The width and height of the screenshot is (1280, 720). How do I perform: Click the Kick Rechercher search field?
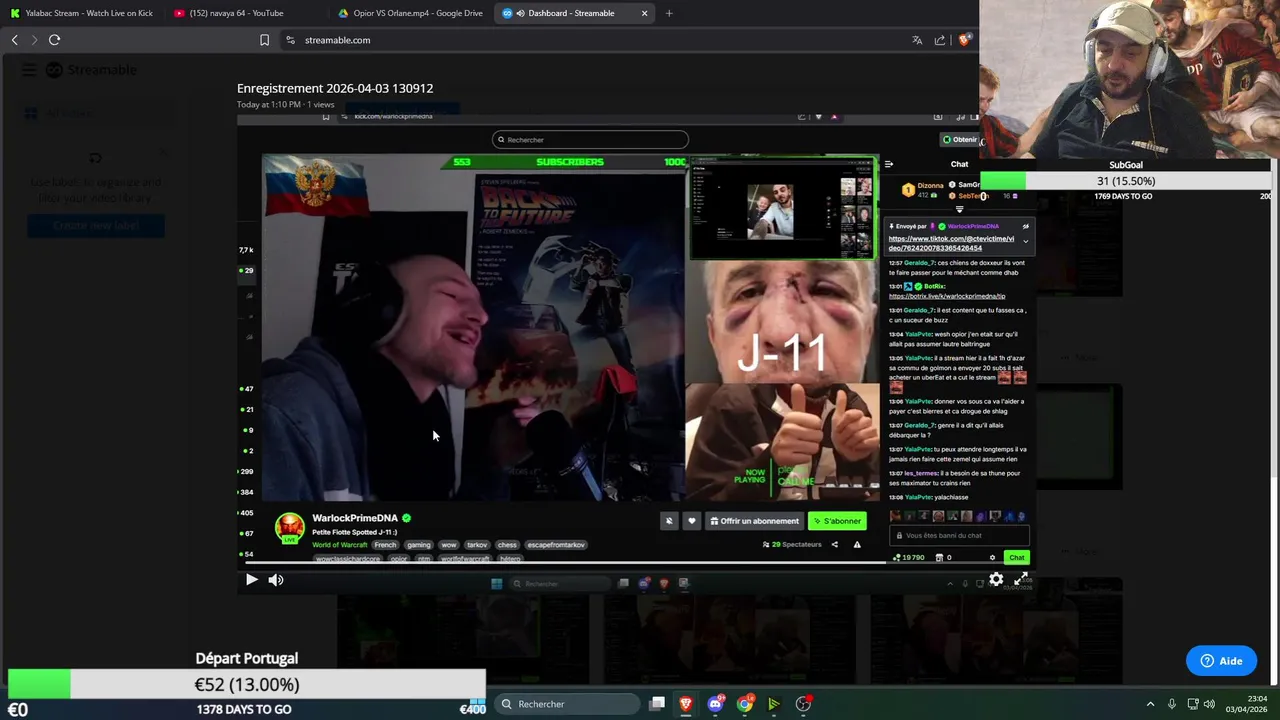pos(590,140)
